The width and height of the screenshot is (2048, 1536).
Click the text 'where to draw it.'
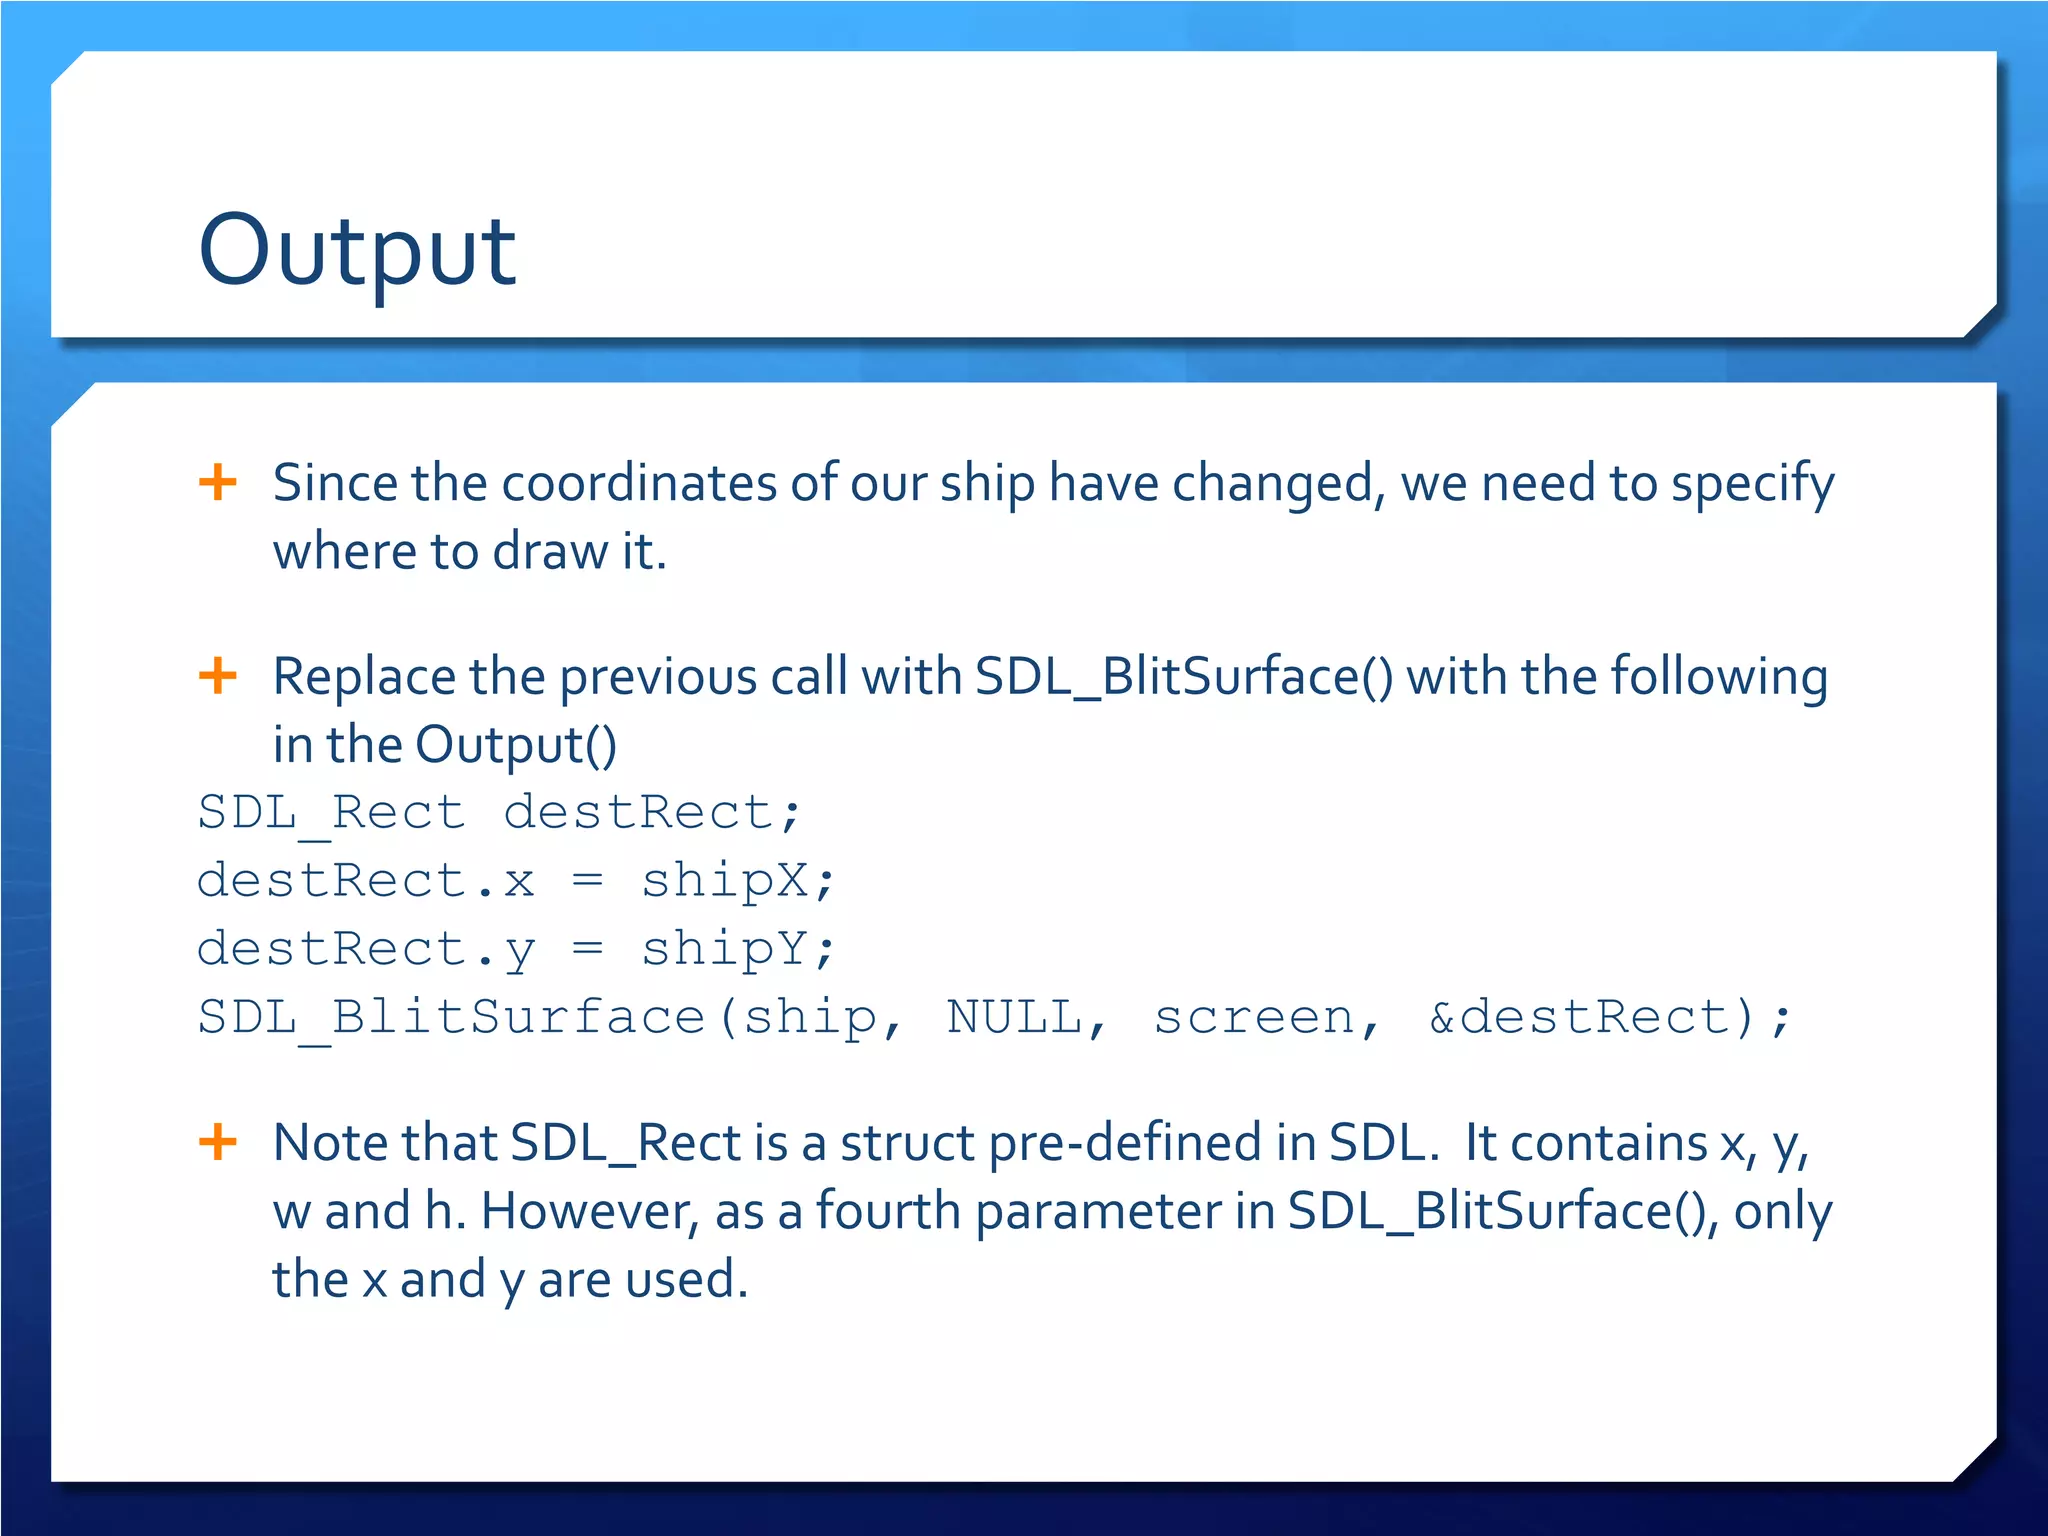(x=470, y=551)
